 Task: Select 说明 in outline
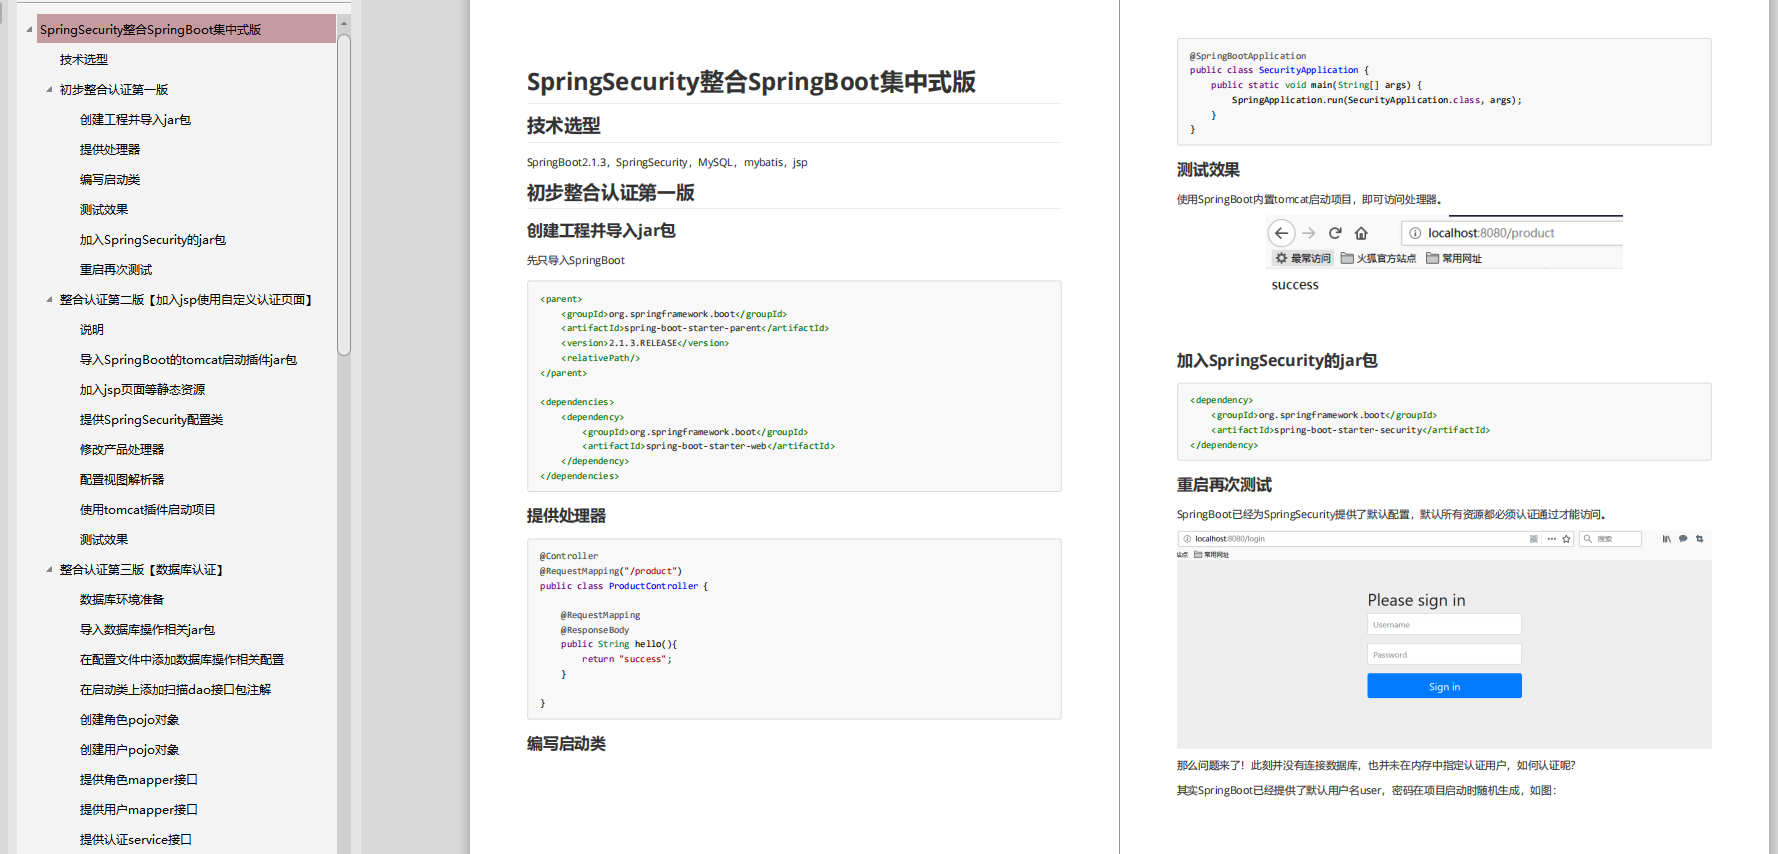tap(92, 330)
